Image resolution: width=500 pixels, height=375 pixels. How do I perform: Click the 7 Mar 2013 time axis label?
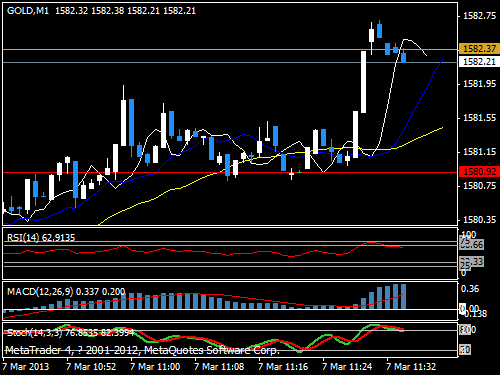pos(26,367)
